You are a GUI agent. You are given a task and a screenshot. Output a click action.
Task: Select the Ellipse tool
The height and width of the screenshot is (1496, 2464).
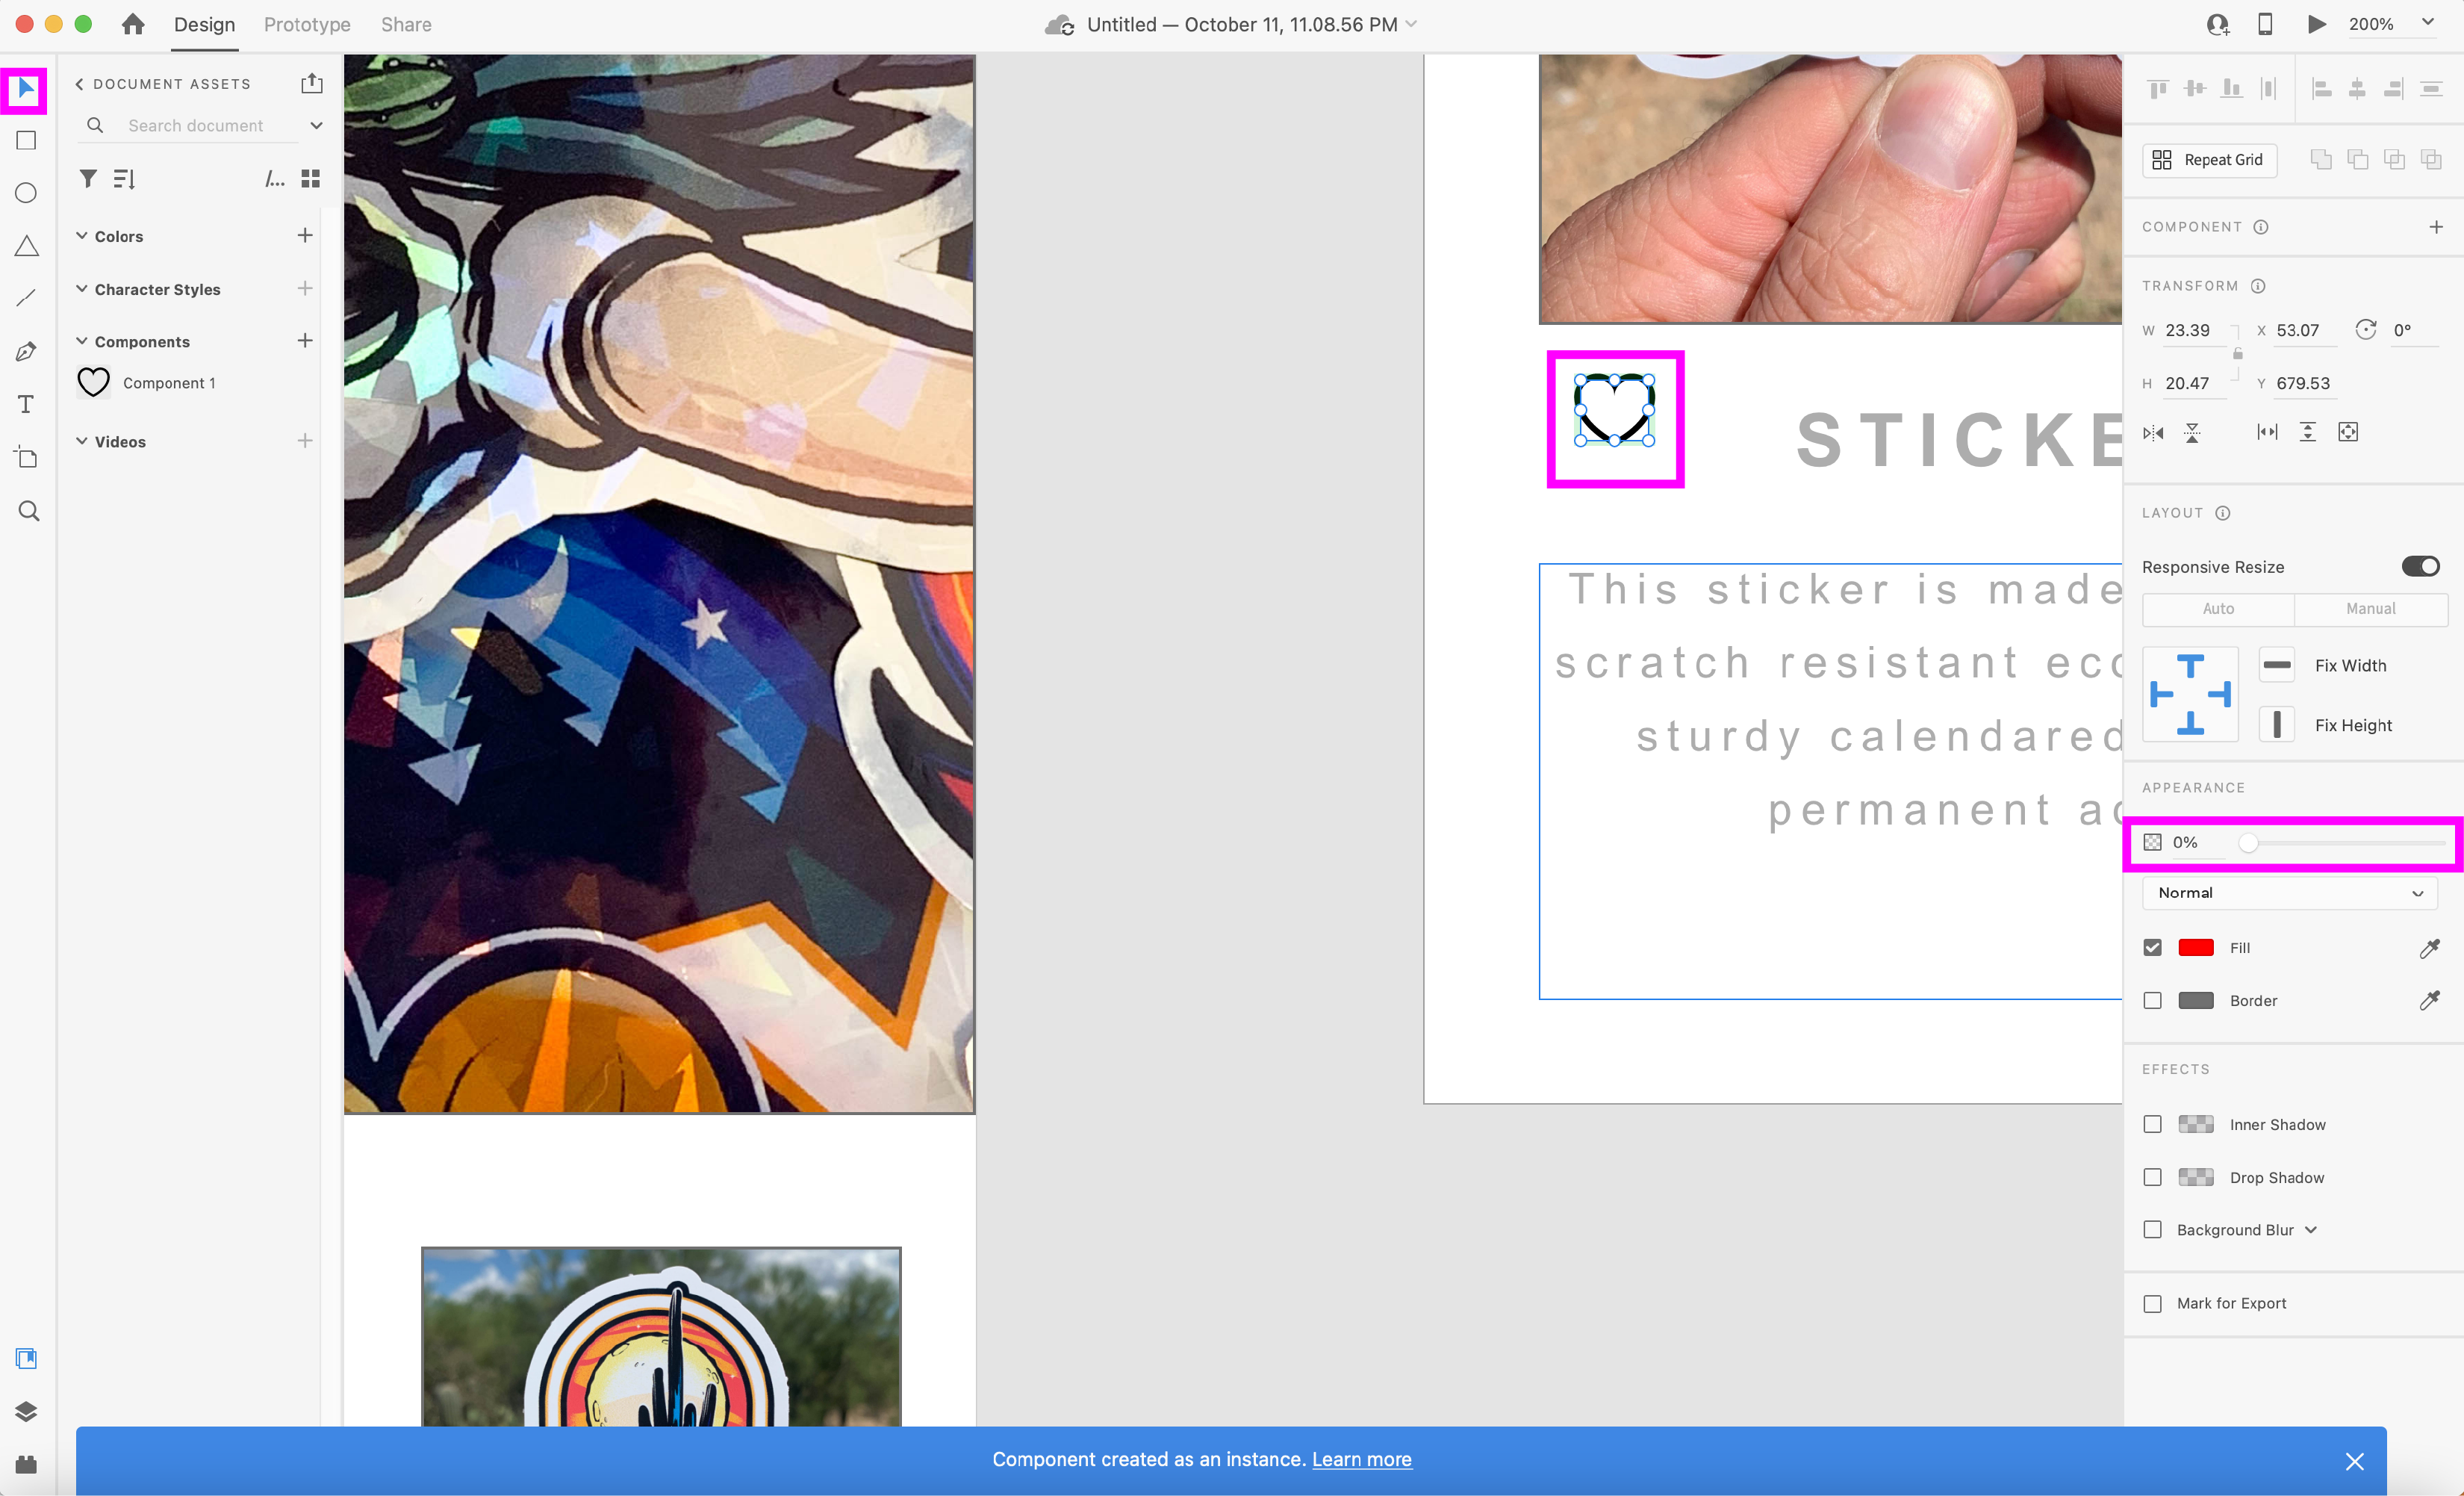click(x=27, y=193)
